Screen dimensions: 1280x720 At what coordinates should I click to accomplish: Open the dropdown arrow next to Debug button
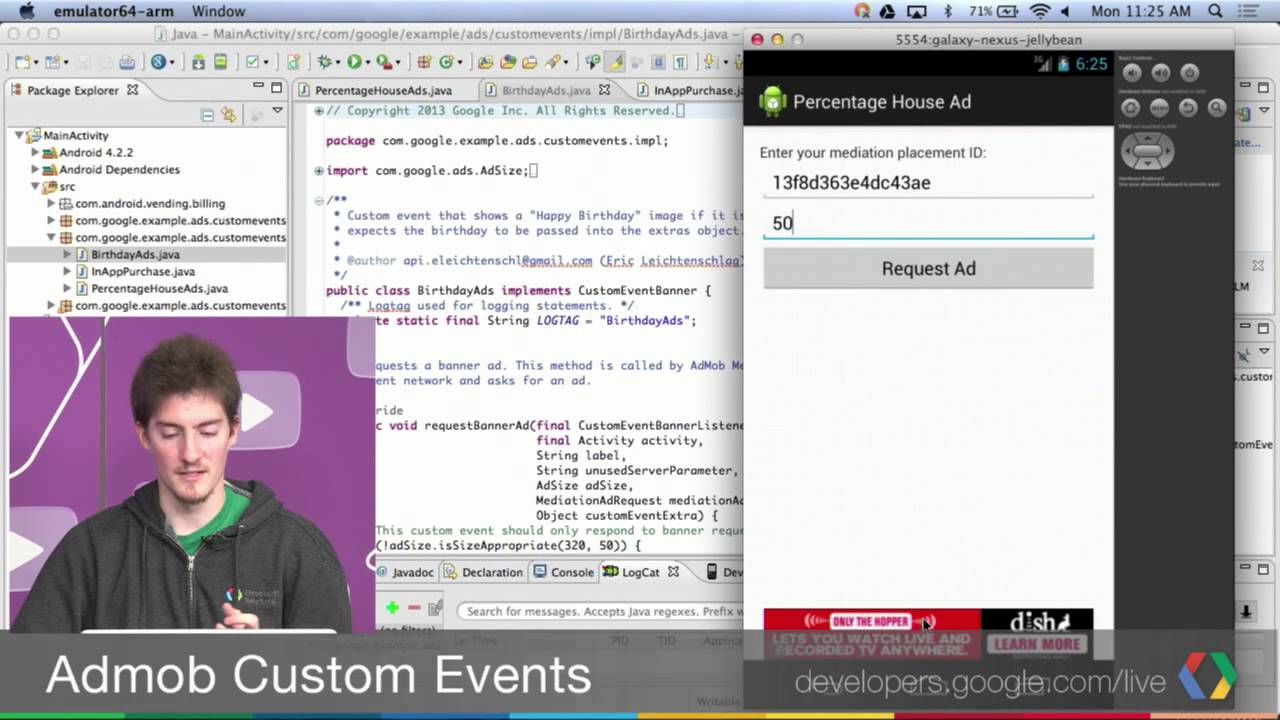pos(337,63)
